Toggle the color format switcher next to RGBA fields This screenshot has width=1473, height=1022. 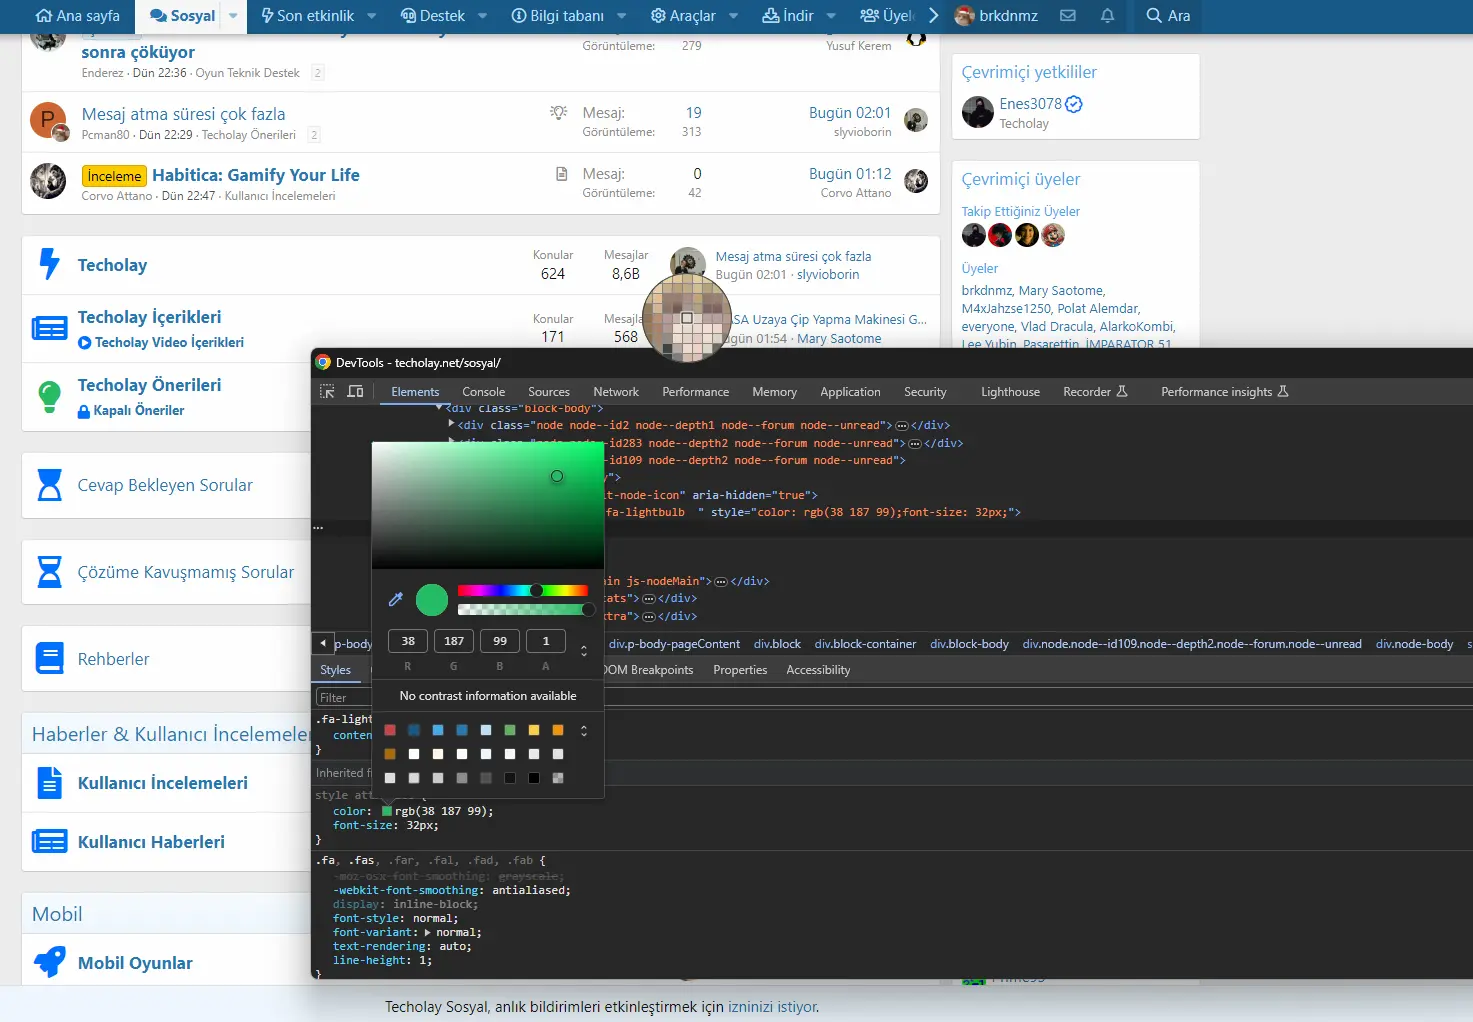point(584,650)
